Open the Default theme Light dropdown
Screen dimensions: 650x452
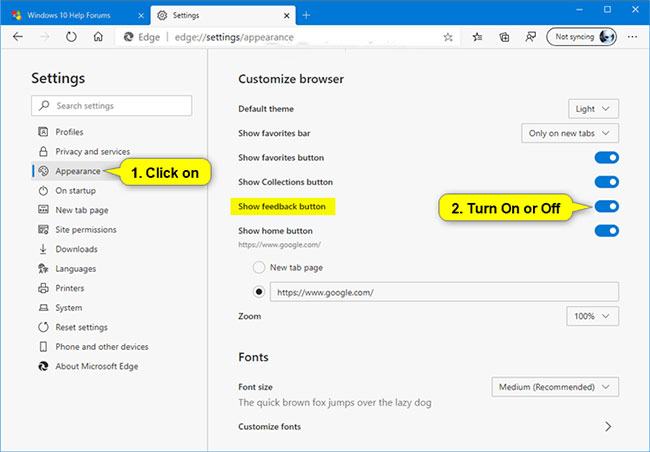point(593,109)
